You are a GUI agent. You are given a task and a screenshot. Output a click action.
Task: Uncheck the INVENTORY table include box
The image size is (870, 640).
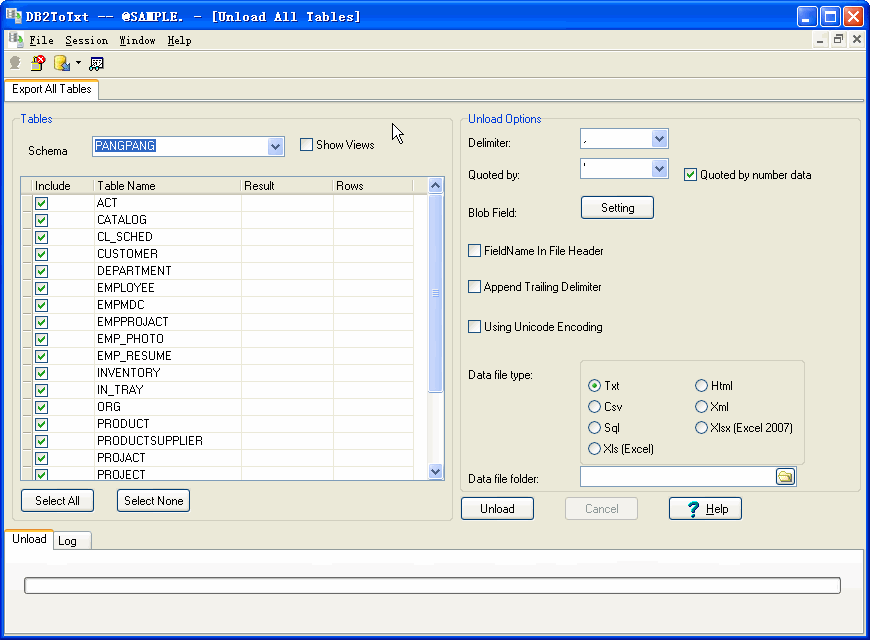click(42, 373)
